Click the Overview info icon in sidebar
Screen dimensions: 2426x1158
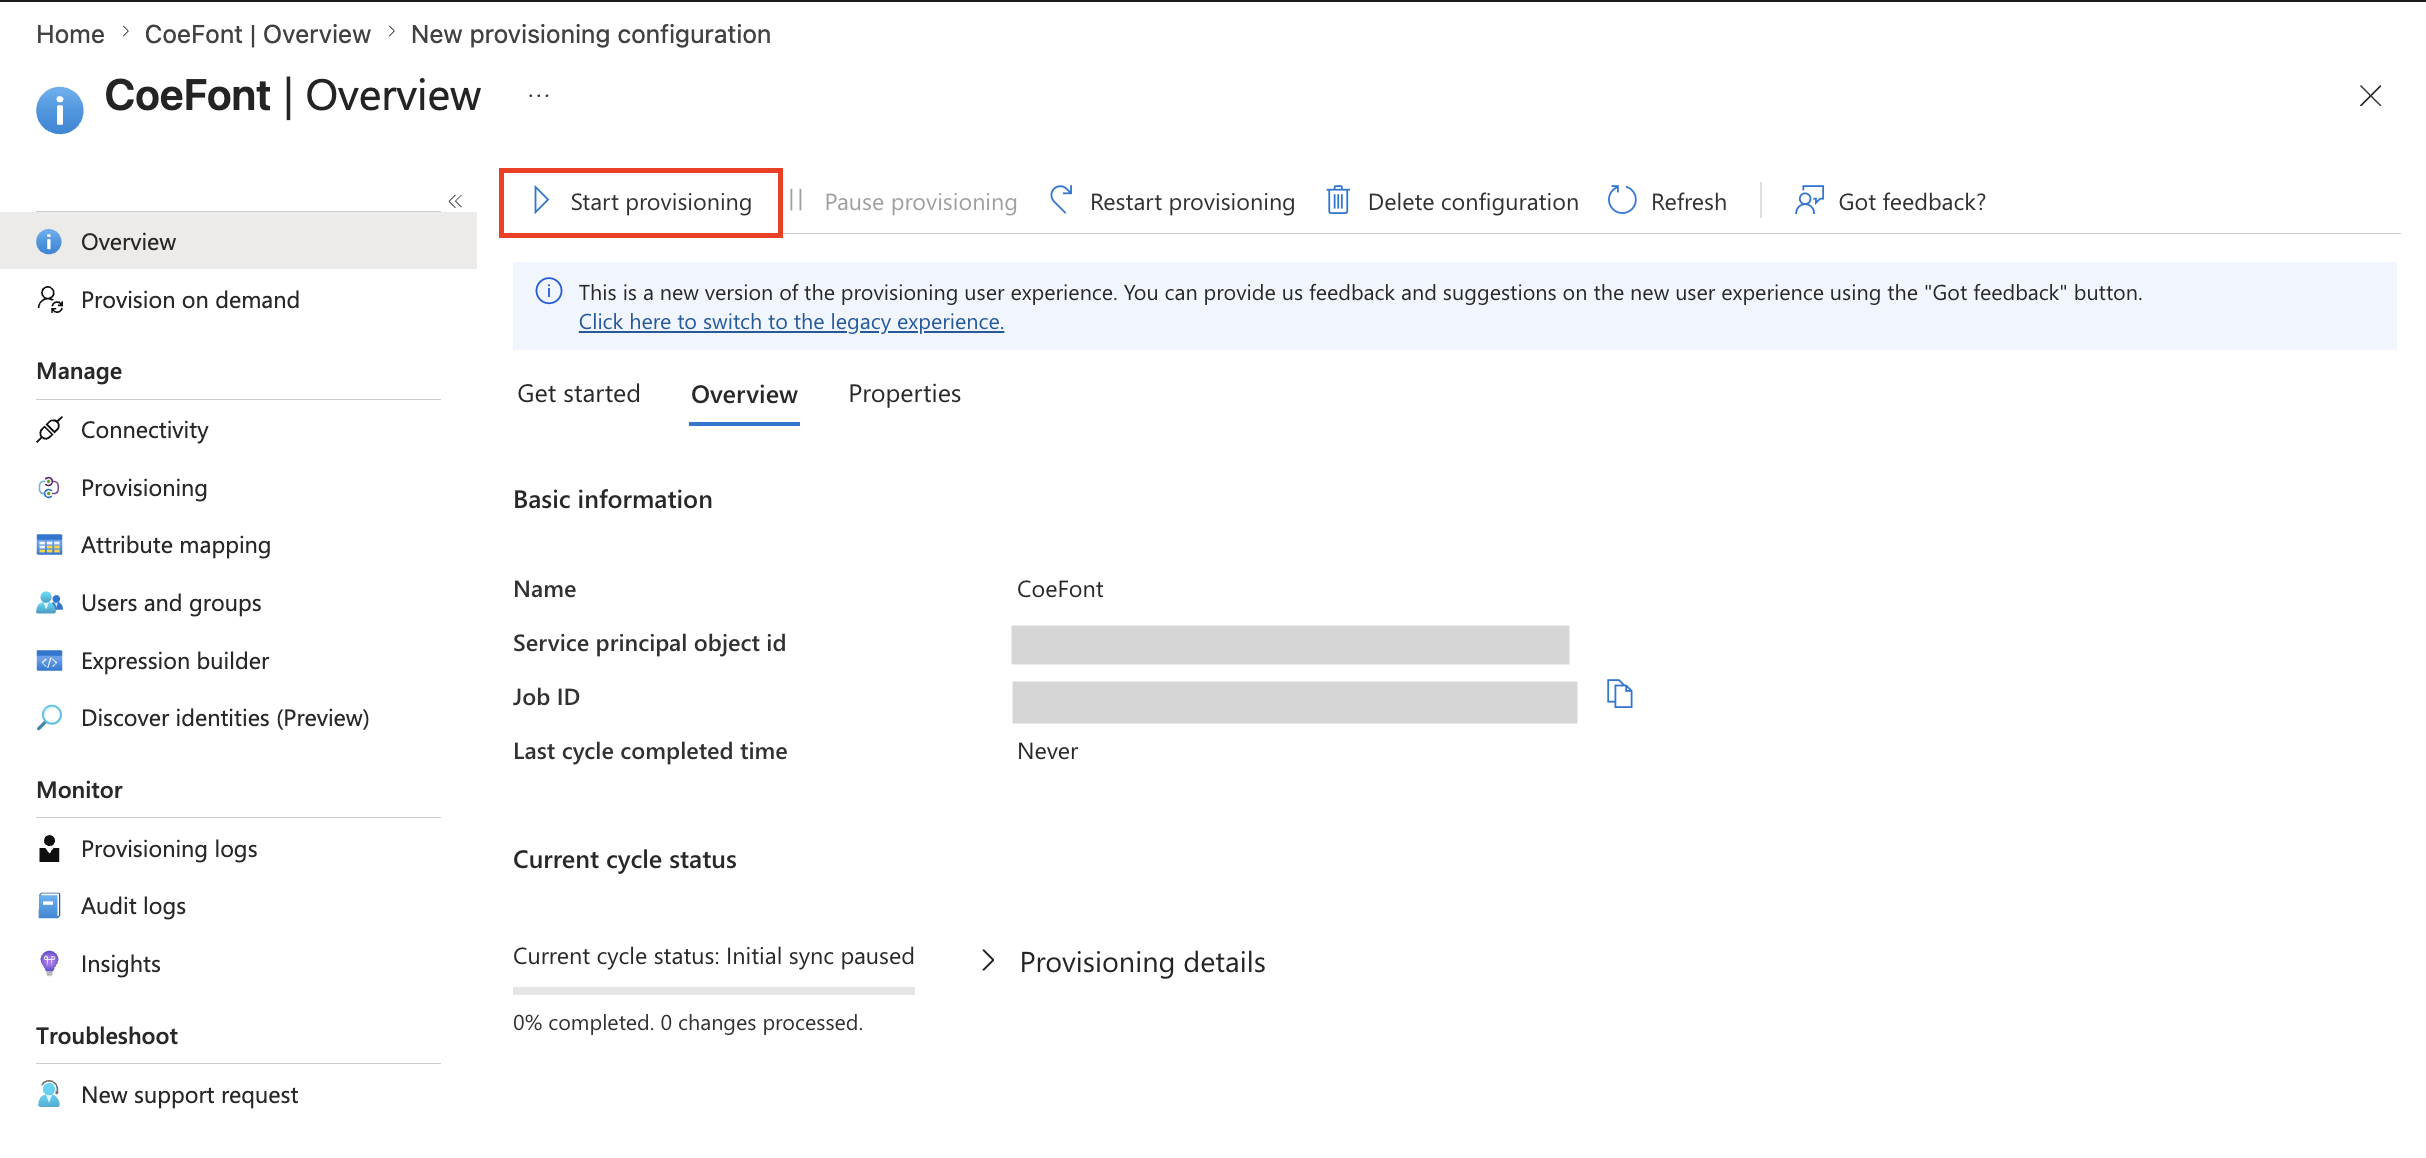pos(49,242)
